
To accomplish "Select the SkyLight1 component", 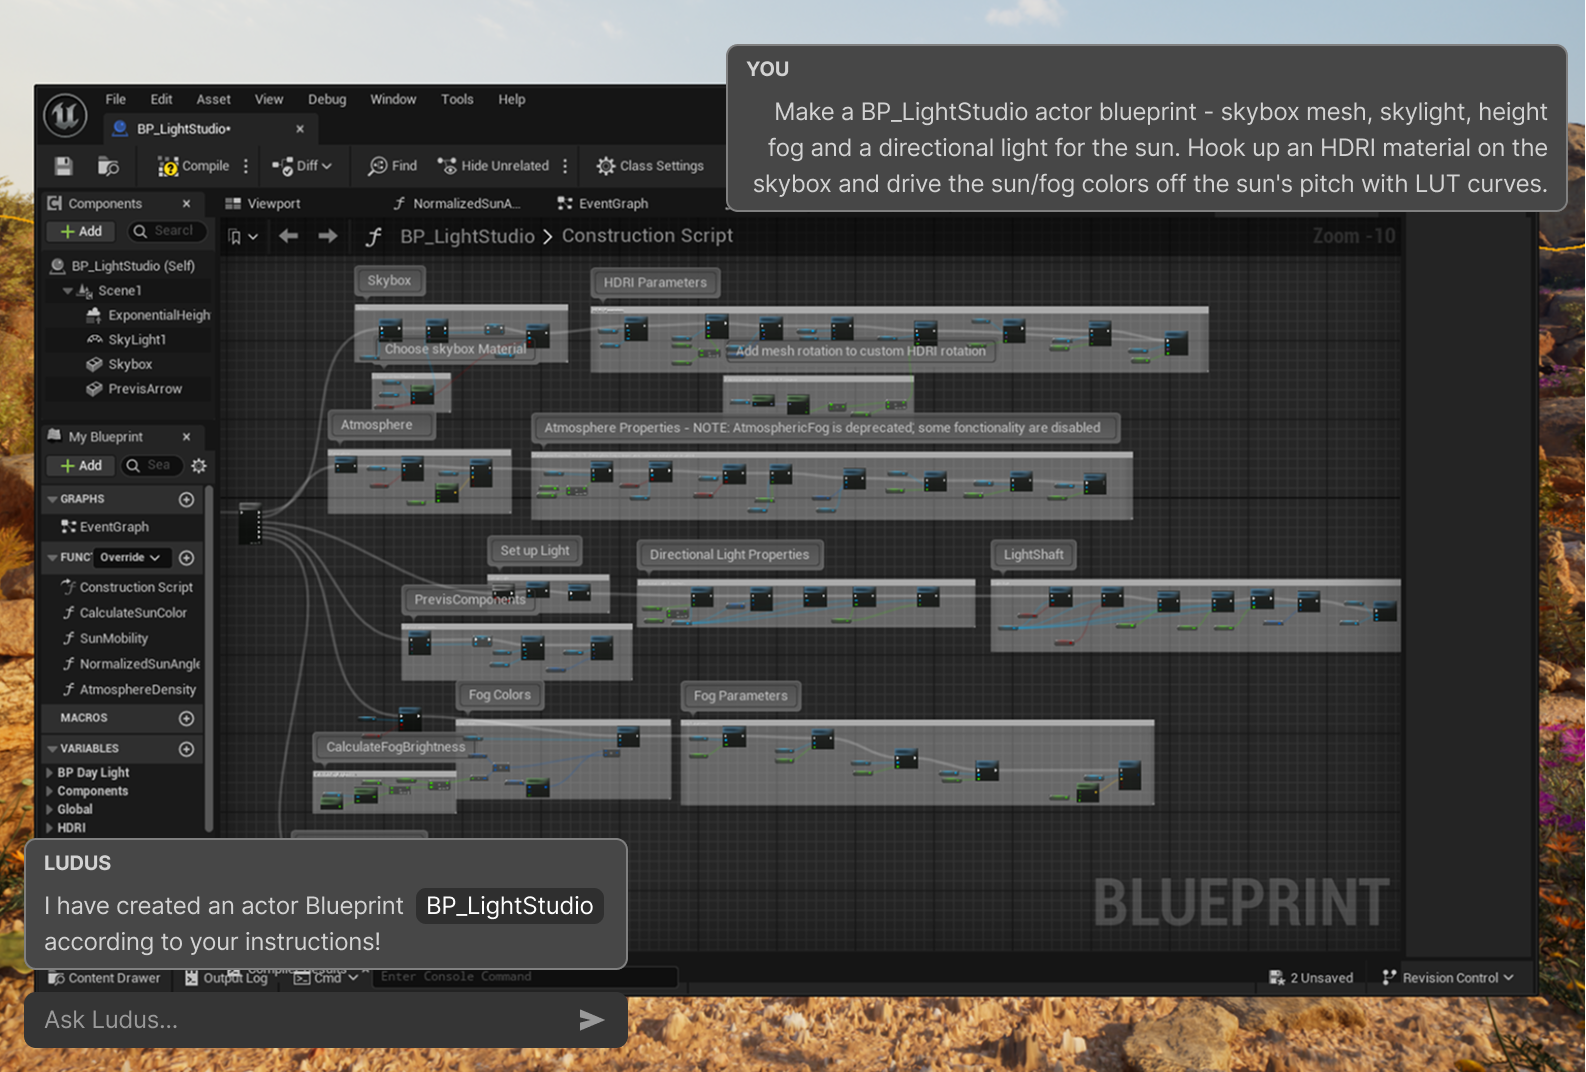I will 126,340.
